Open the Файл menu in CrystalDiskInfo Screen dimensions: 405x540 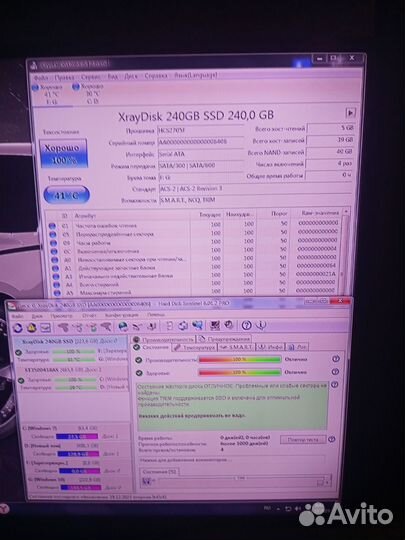(42, 77)
